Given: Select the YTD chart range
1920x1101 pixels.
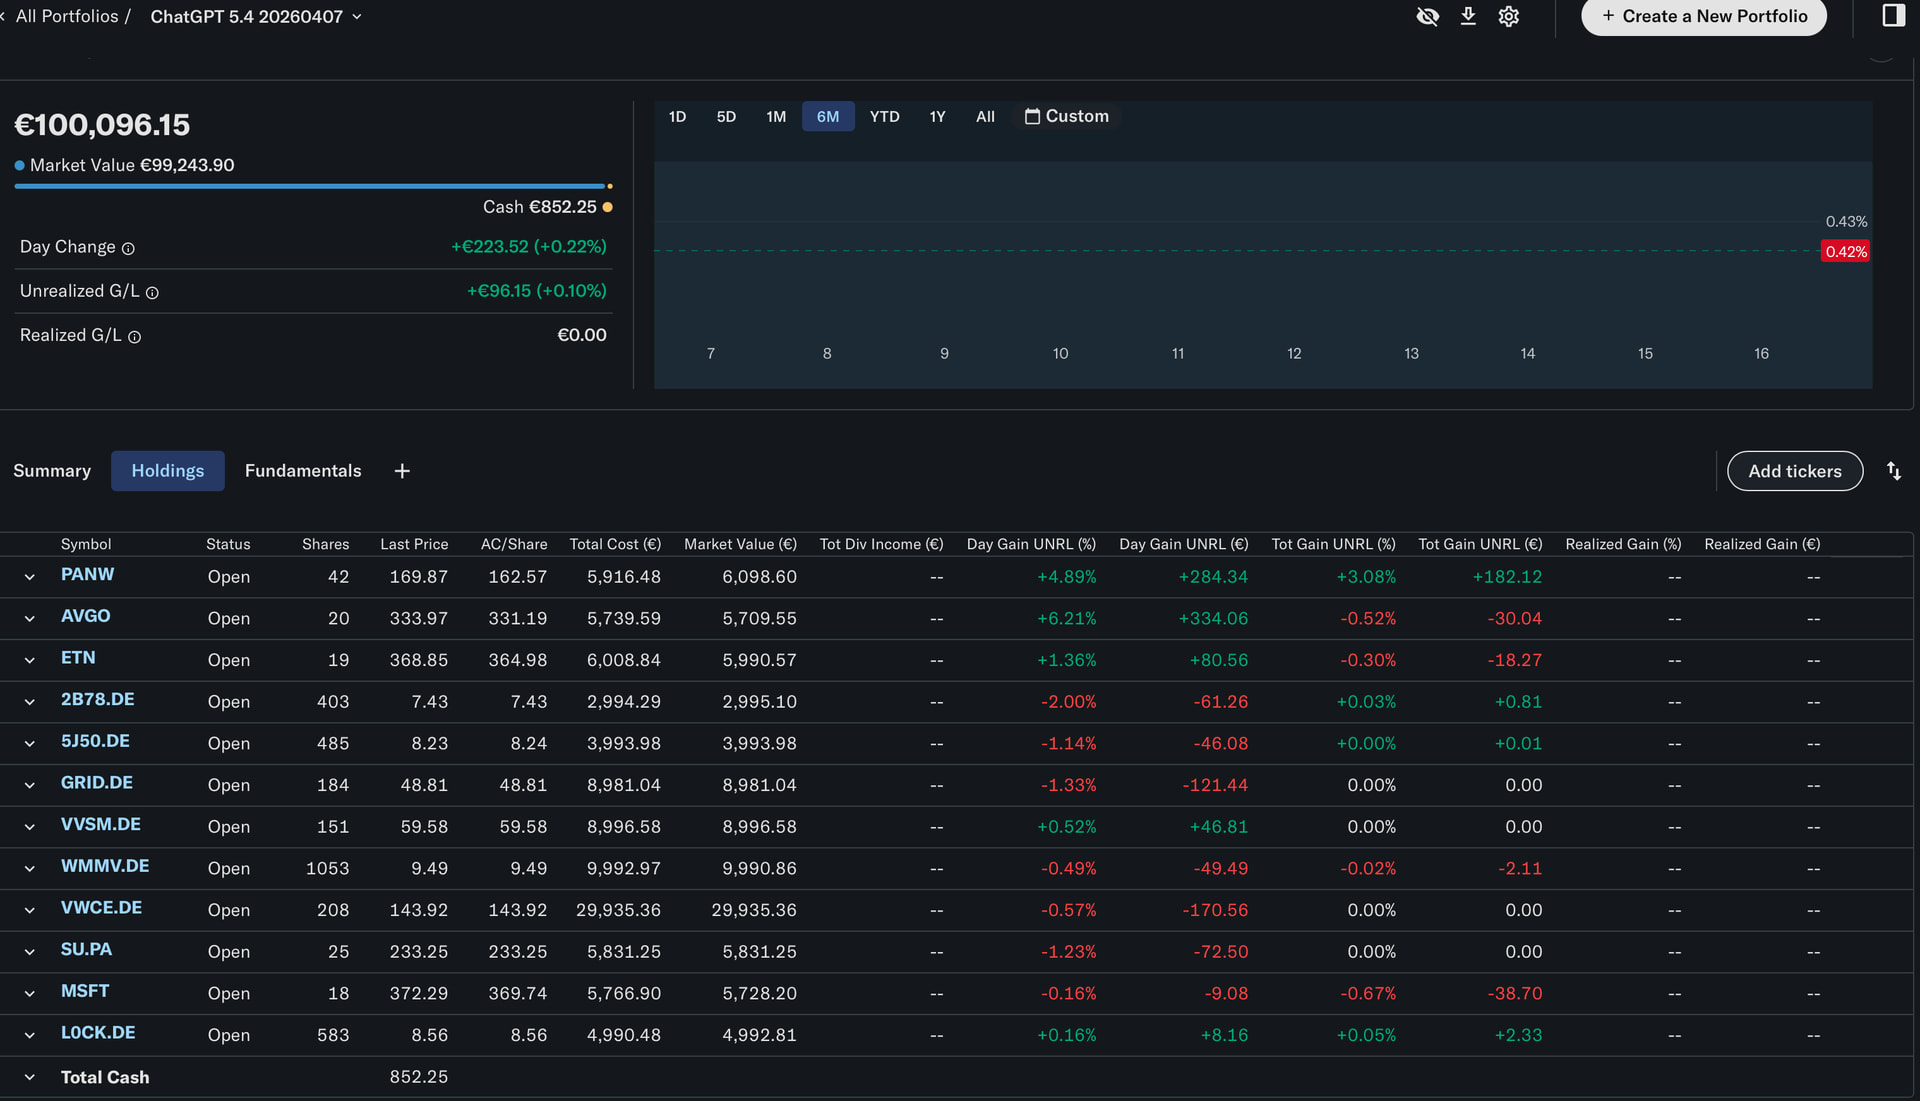Looking at the screenshot, I should coord(884,116).
